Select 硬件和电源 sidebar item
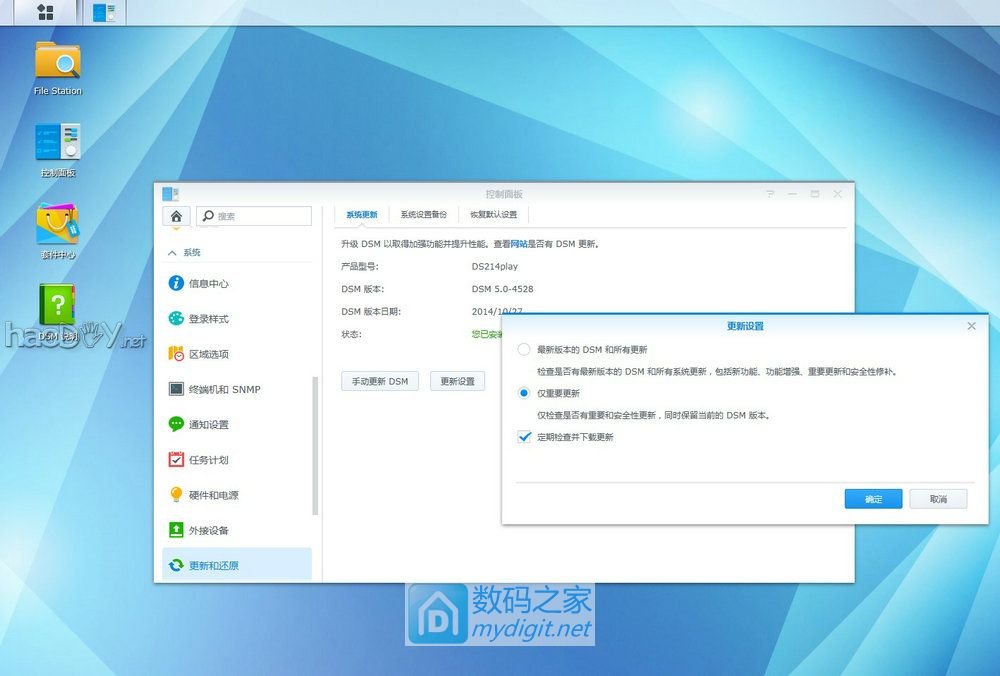Screen dimensions: 1000x676 [213, 495]
